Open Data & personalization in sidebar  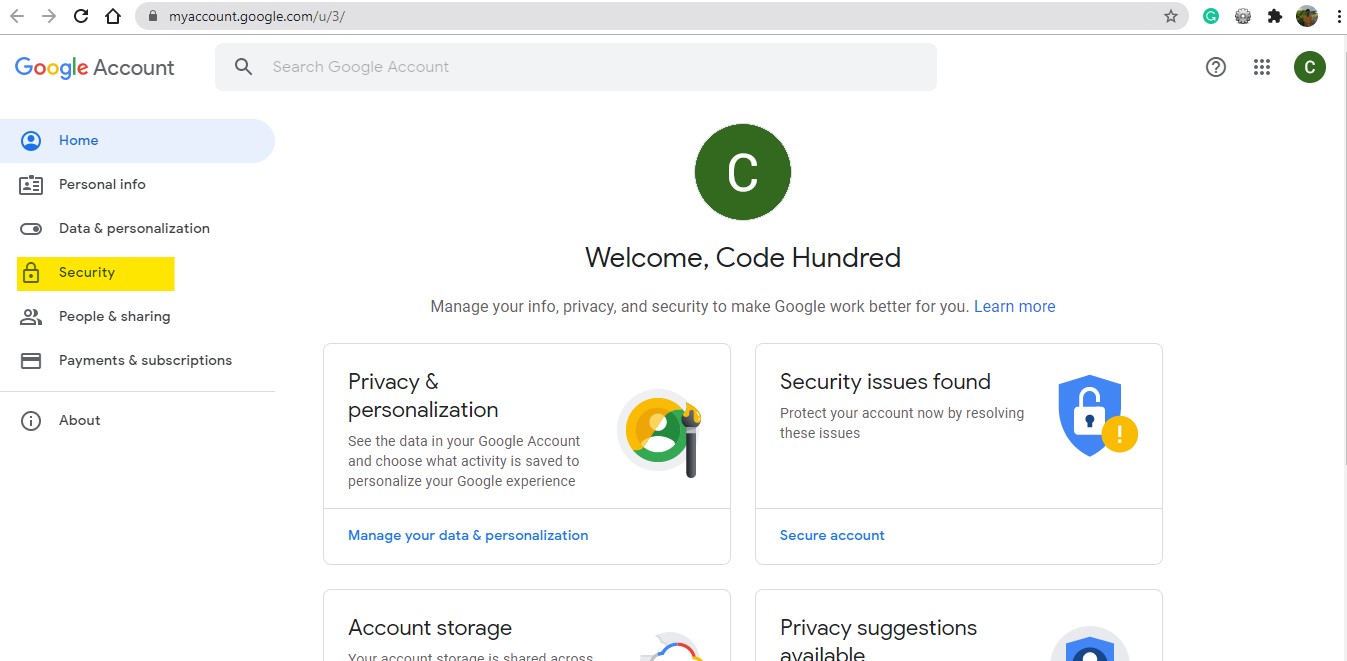coord(134,229)
